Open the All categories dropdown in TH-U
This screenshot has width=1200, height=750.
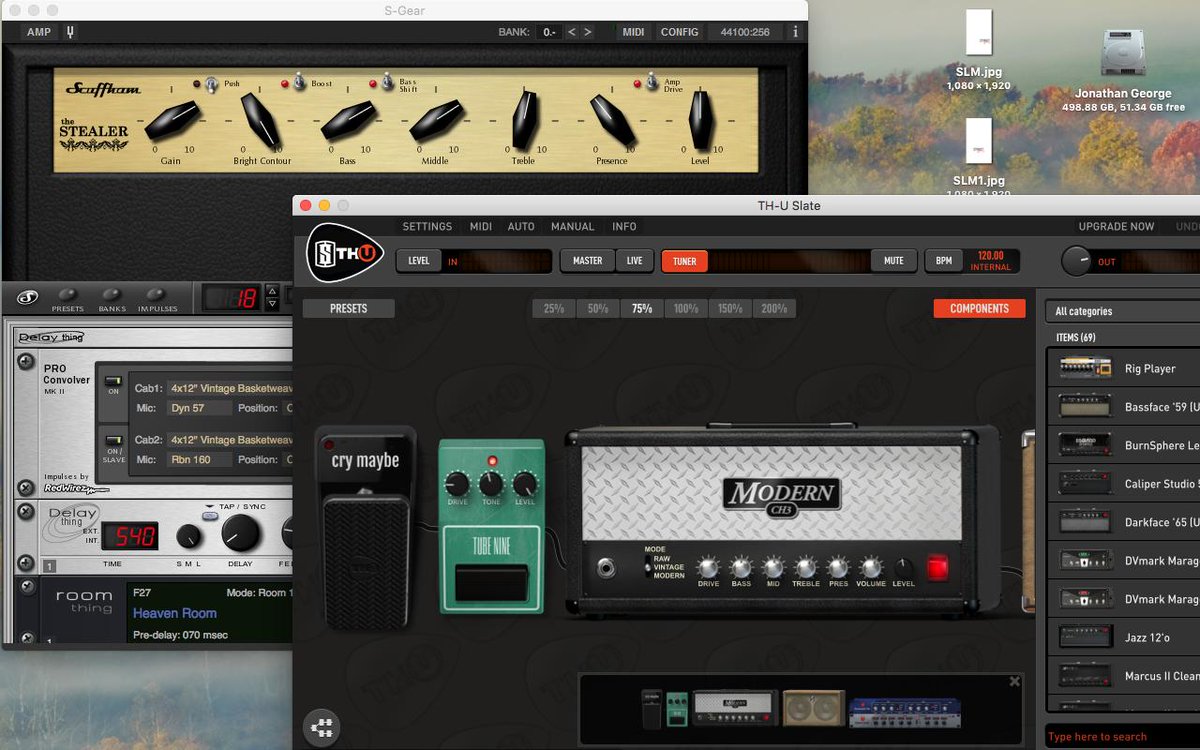pos(1122,311)
